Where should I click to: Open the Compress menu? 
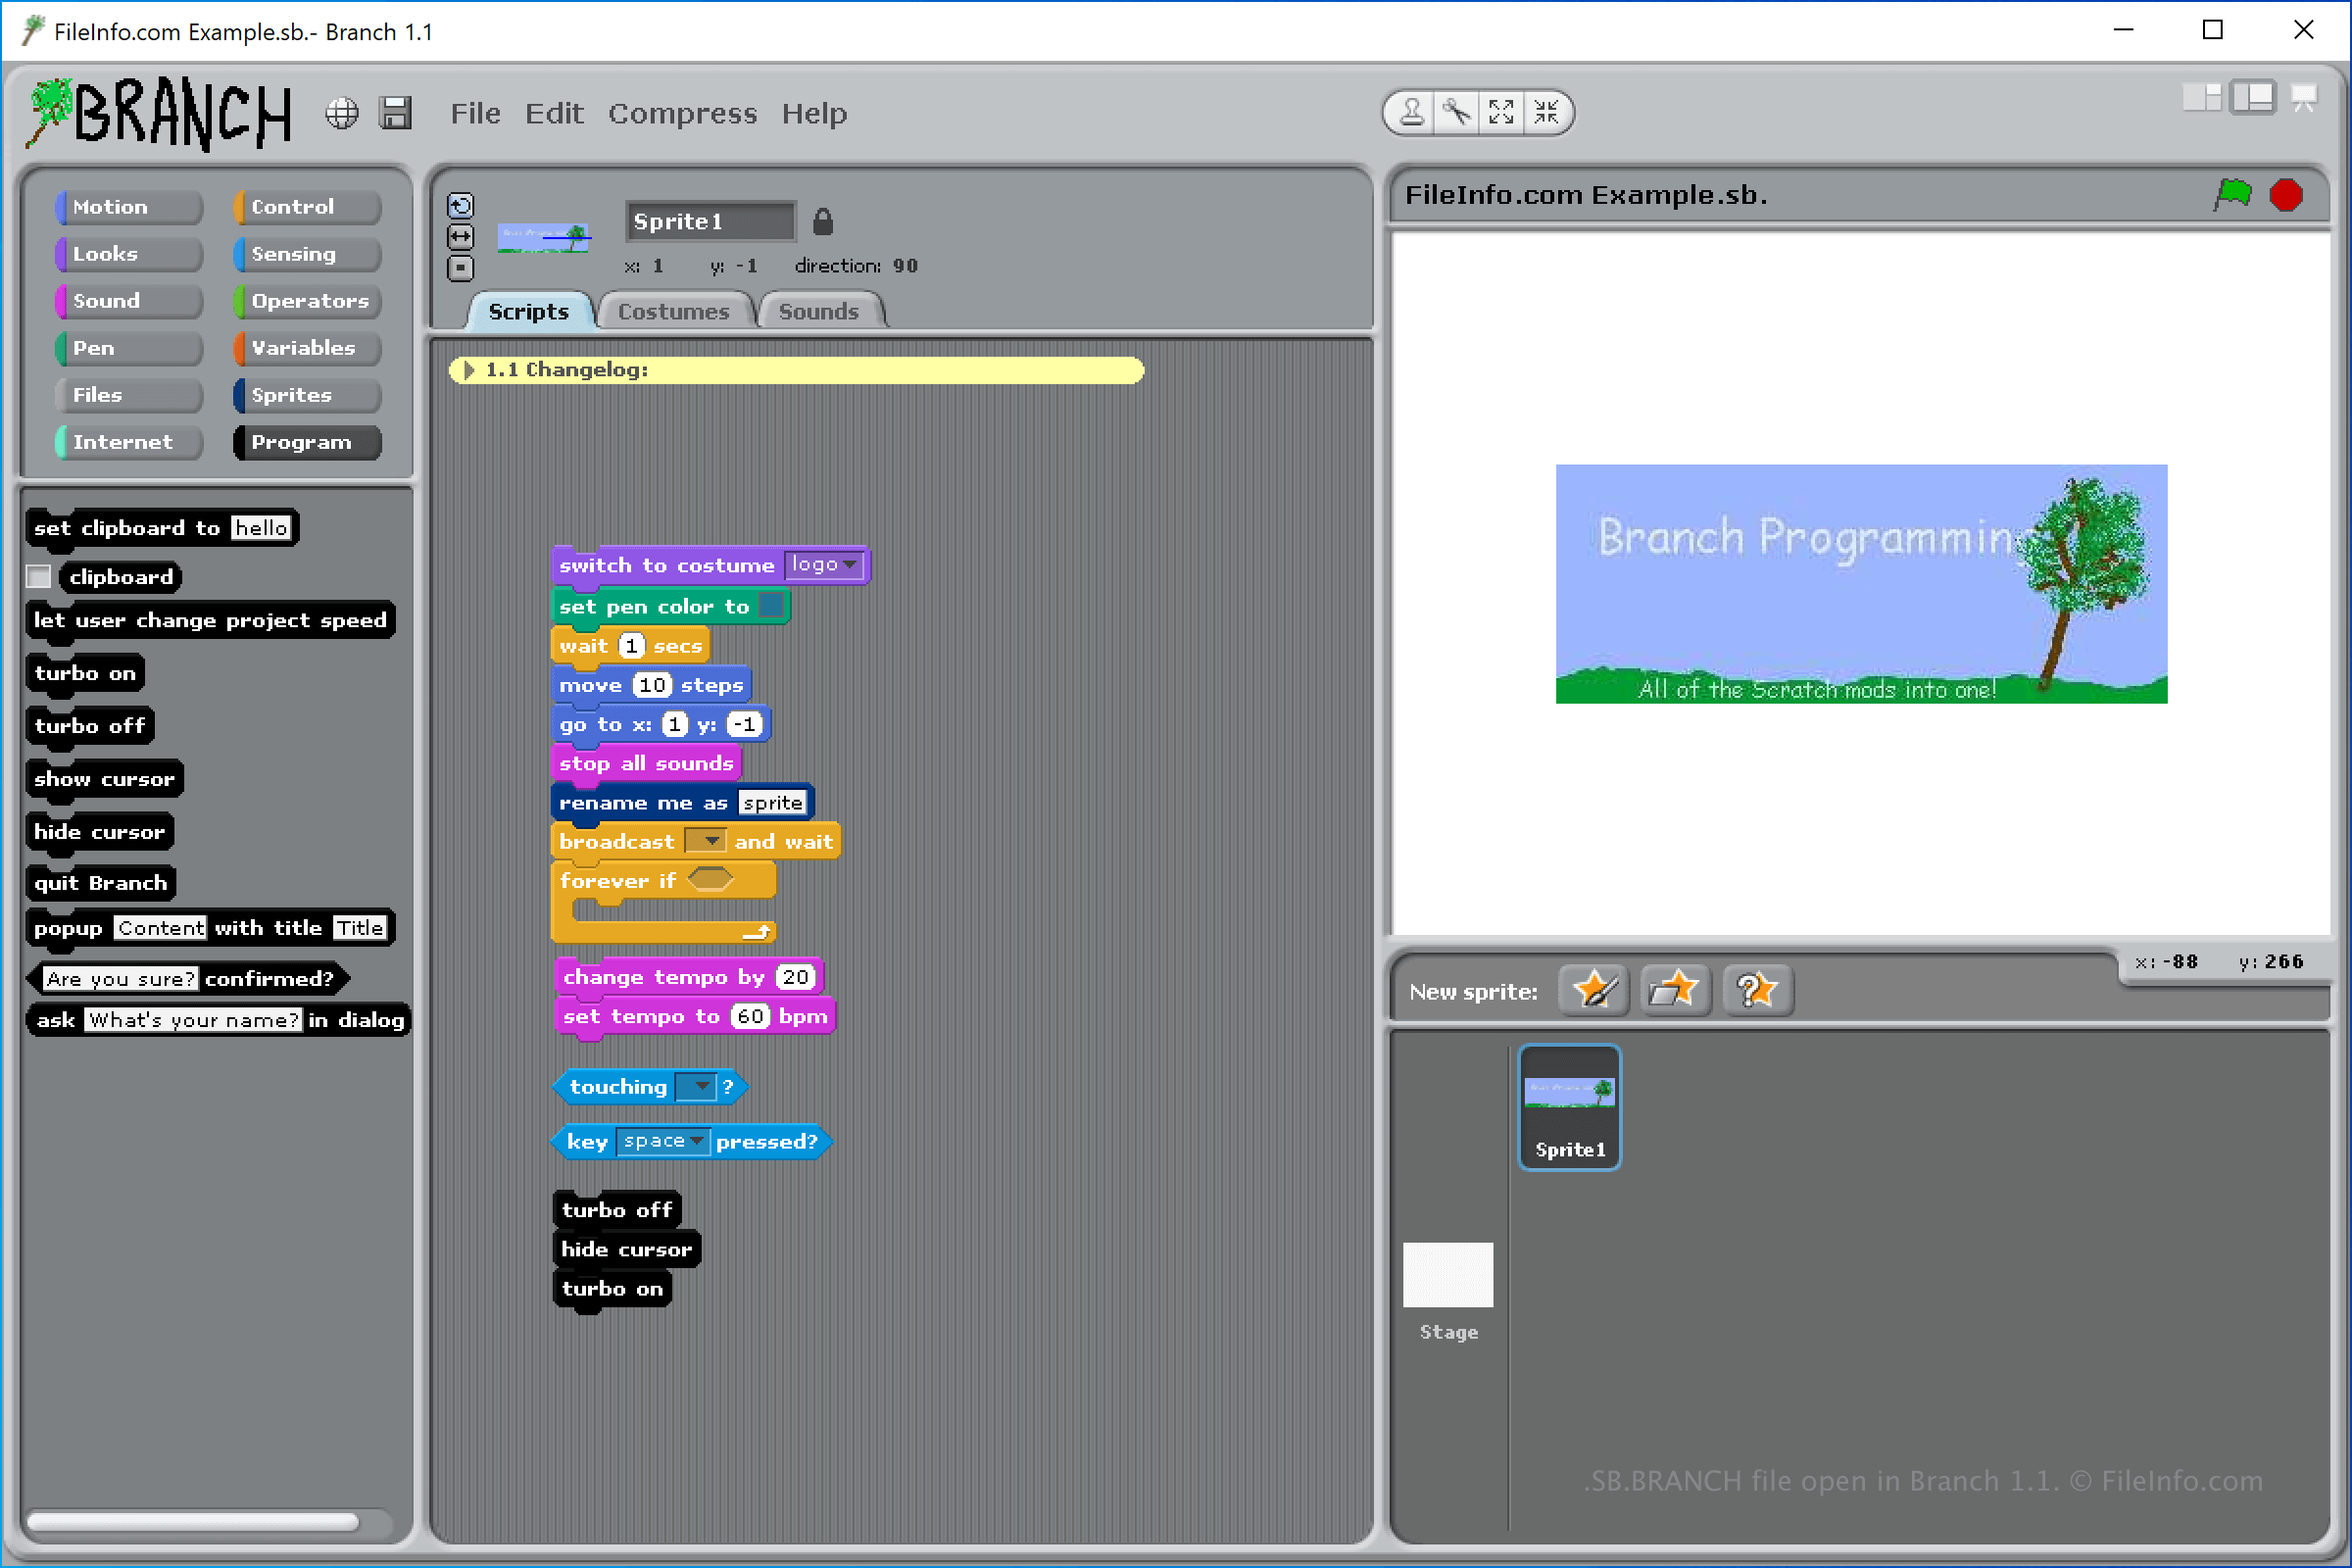[x=683, y=114]
